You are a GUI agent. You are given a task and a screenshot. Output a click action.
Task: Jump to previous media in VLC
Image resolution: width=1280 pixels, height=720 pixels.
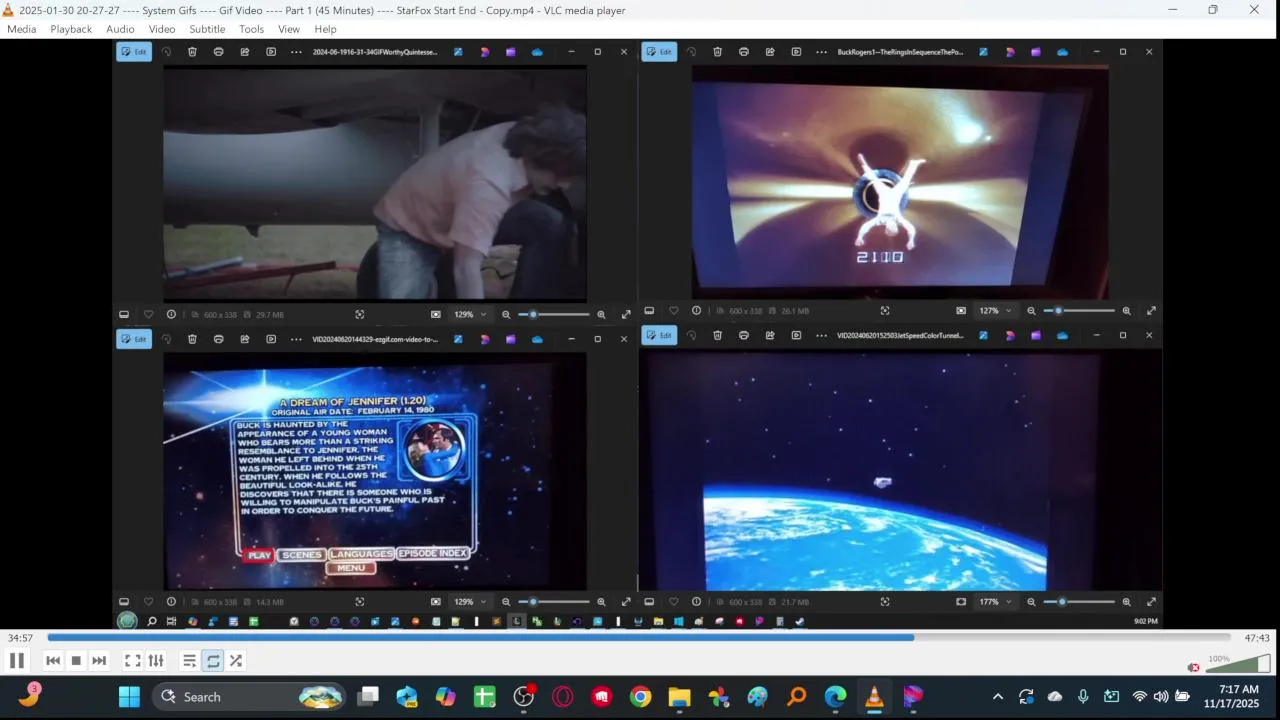click(53, 660)
